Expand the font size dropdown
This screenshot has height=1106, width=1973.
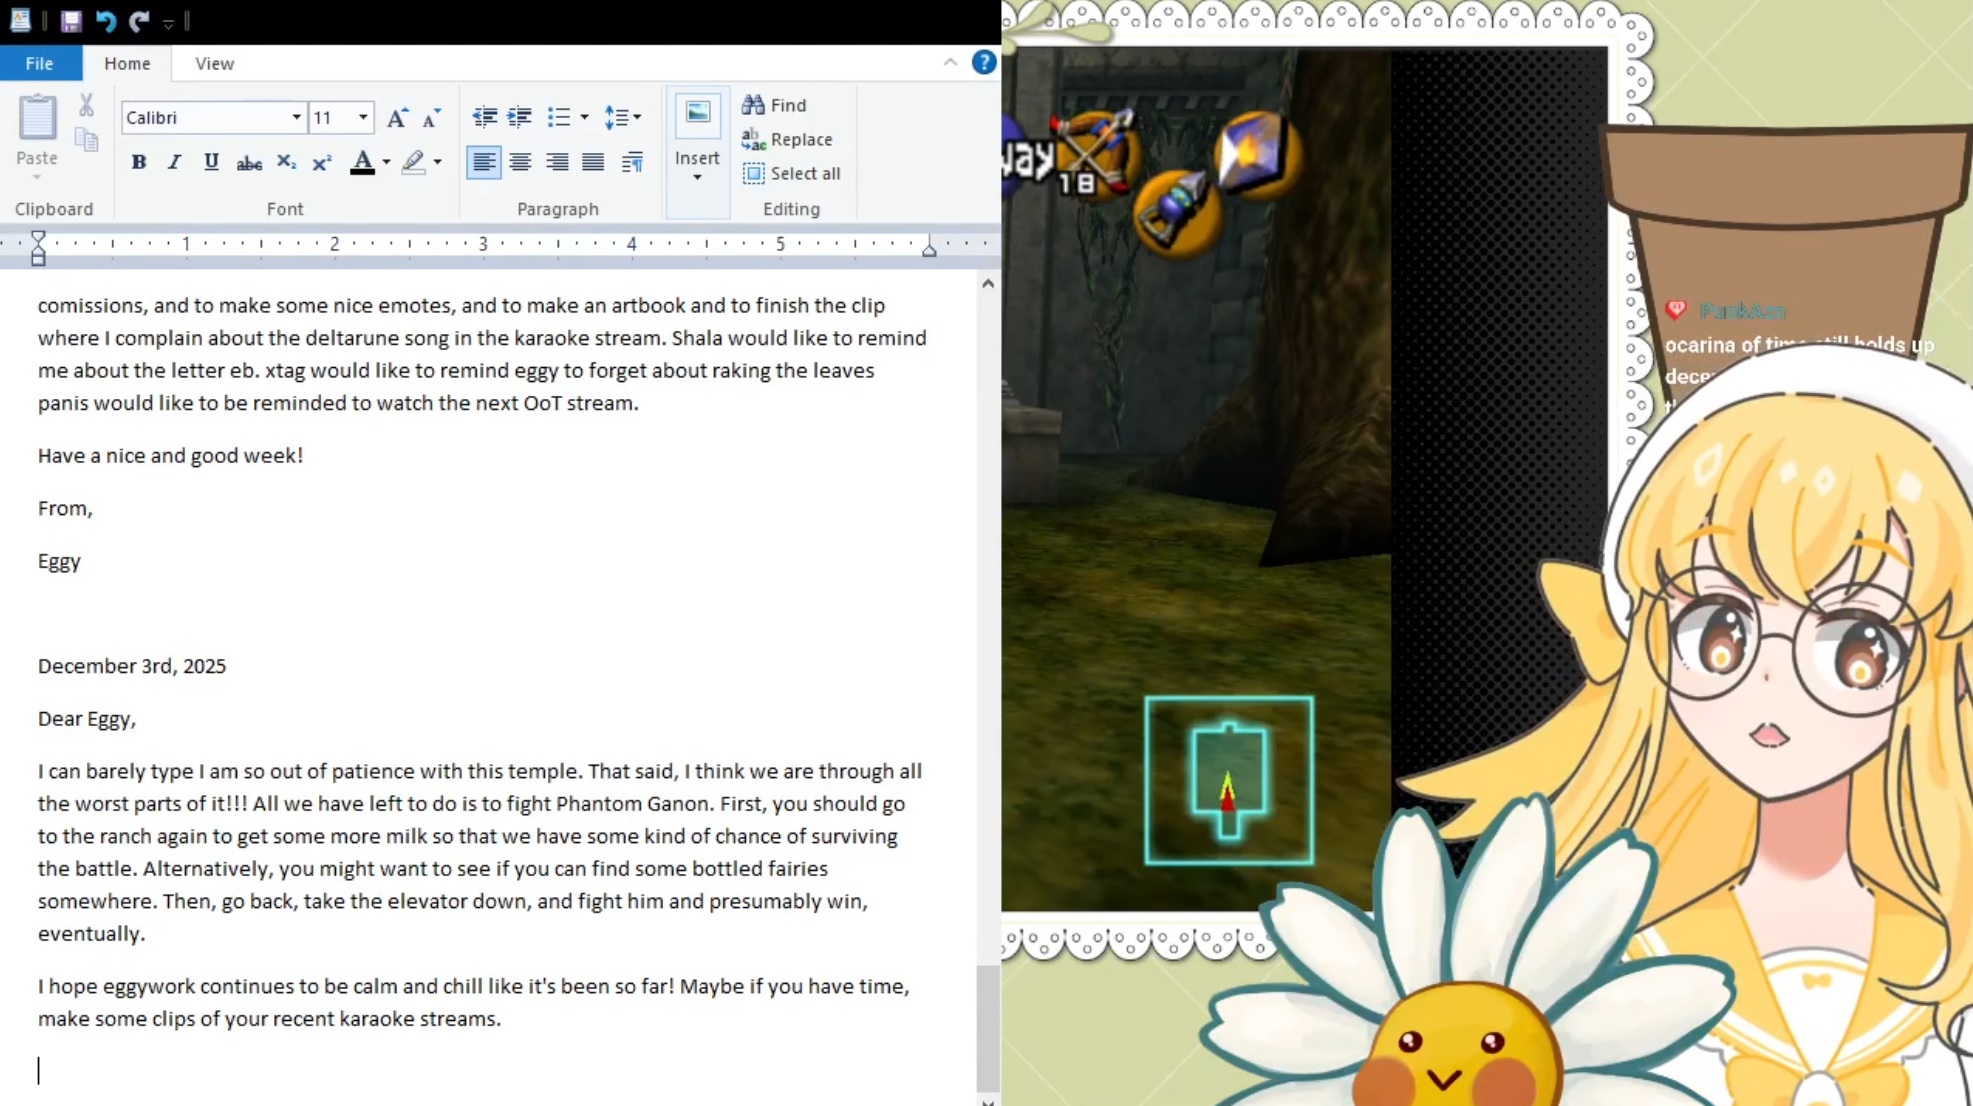click(x=363, y=117)
